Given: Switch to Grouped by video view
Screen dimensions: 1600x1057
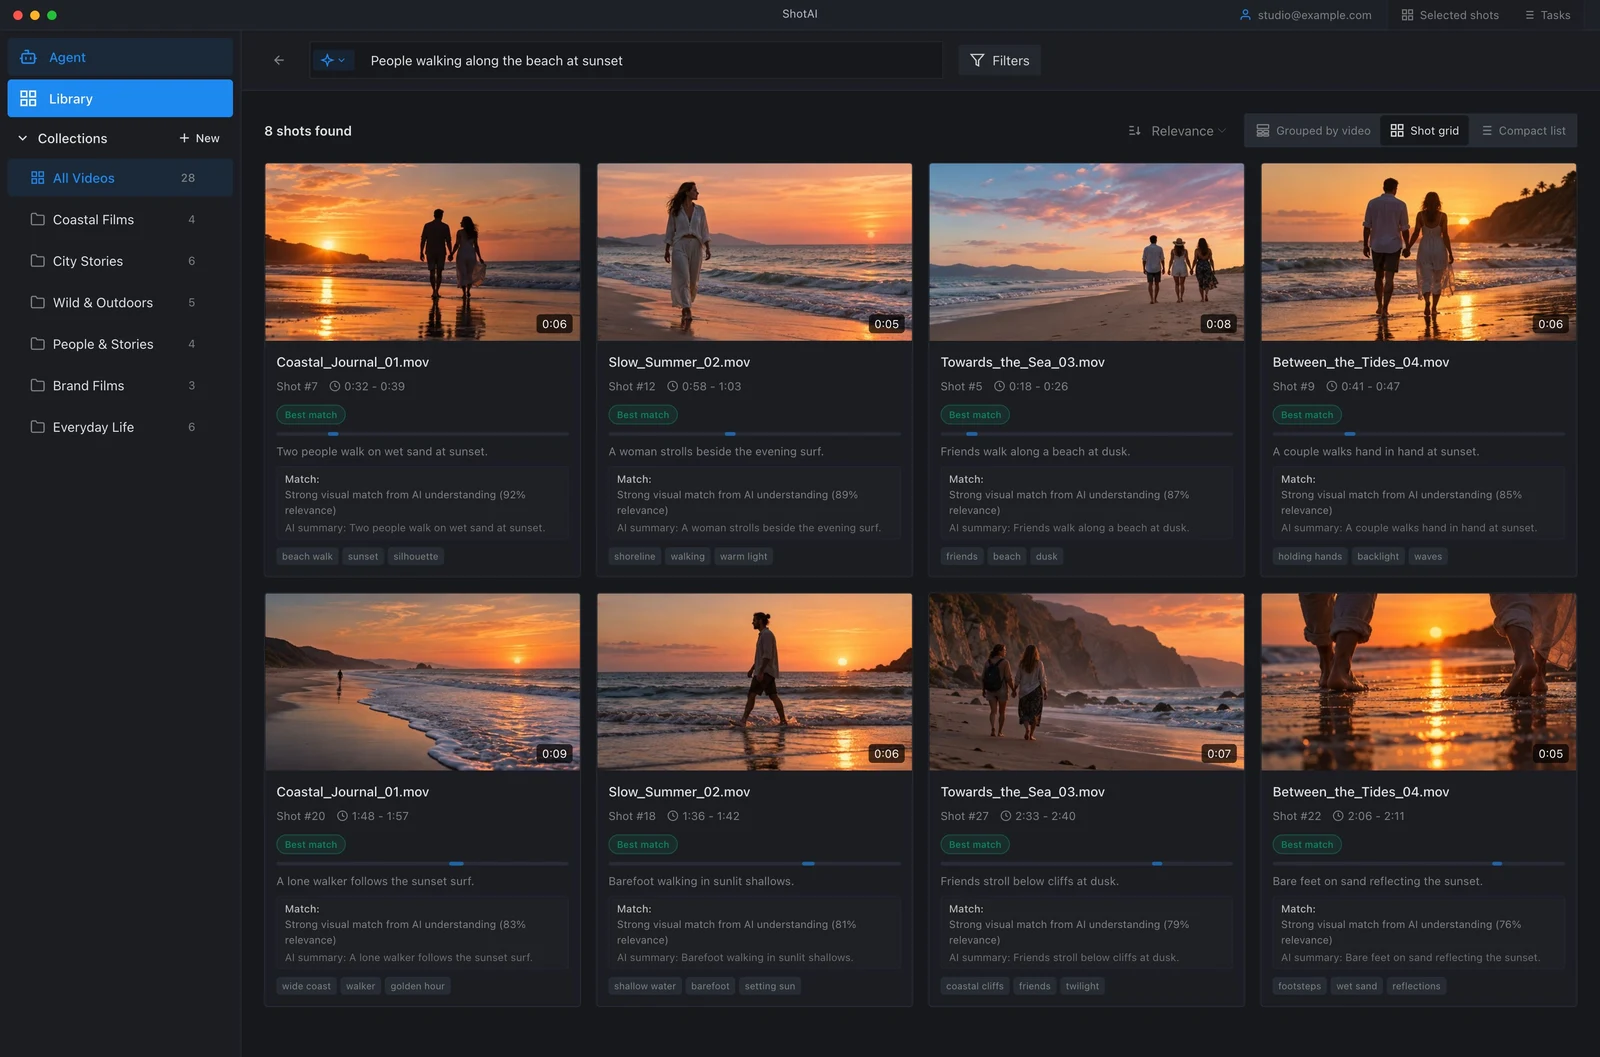Looking at the screenshot, I should click(1313, 131).
